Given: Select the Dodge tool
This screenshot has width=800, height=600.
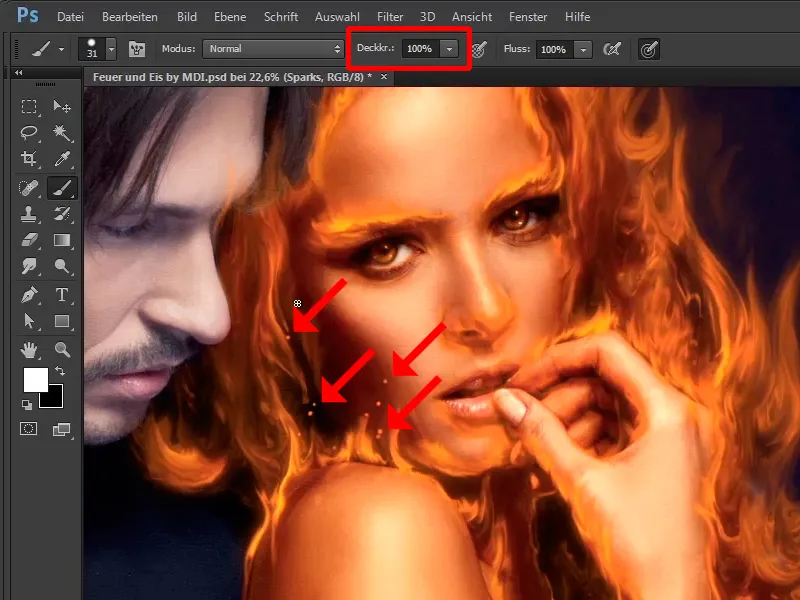Looking at the screenshot, I should [x=62, y=266].
